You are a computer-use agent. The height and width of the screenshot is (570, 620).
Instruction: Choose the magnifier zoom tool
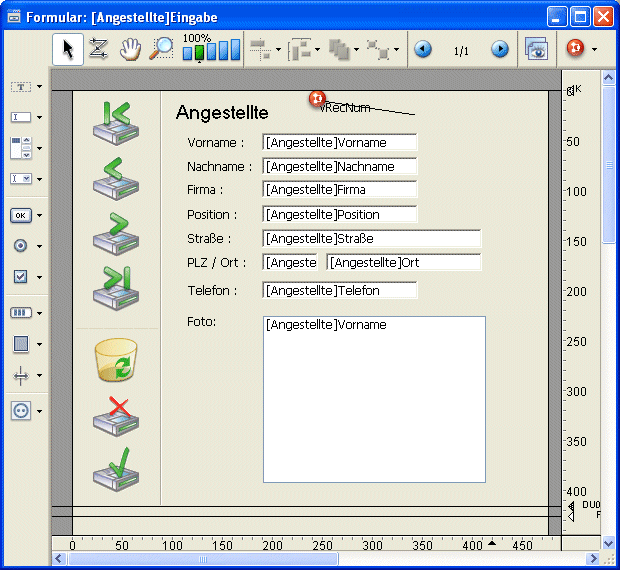click(x=161, y=49)
